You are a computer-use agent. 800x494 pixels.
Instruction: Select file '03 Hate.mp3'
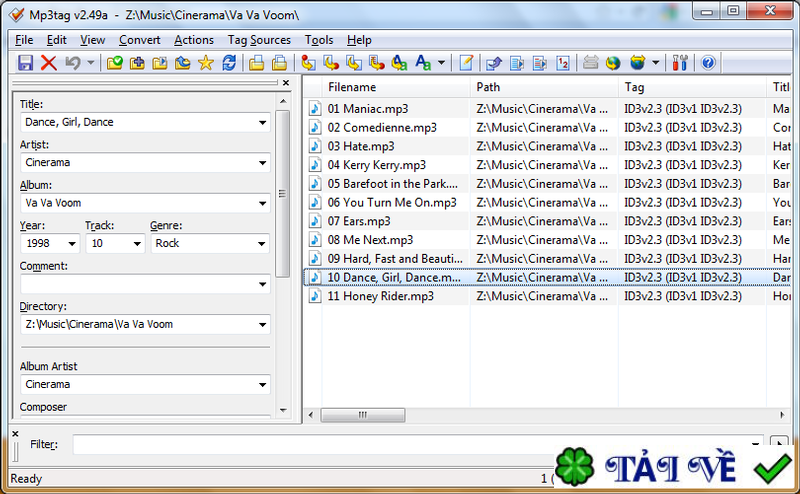[x=361, y=146]
